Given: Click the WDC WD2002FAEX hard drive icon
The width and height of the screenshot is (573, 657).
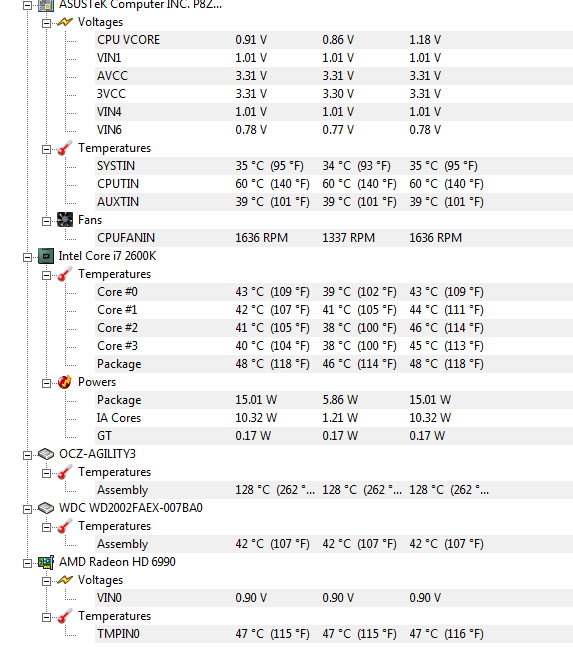Looking at the screenshot, I should pyautogui.click(x=46, y=508).
